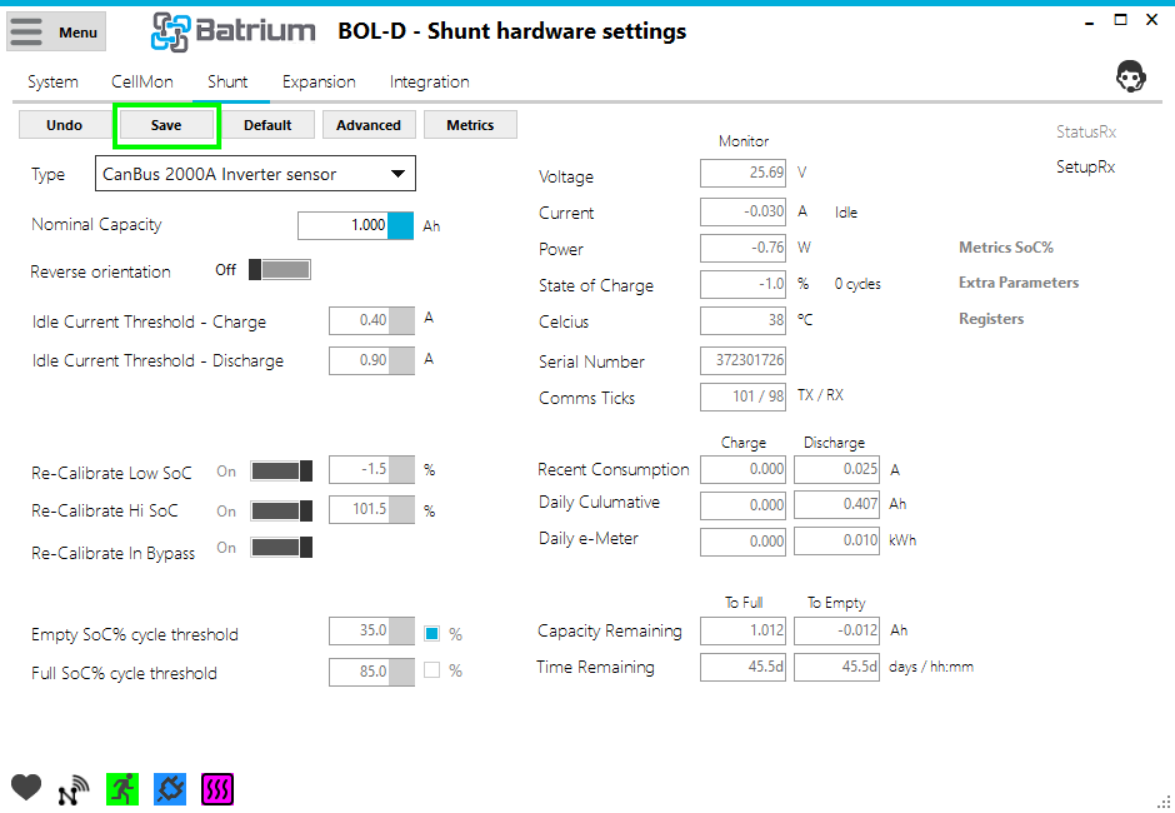Click the network signal status icon
The image size is (1175, 813).
[x=73, y=790]
